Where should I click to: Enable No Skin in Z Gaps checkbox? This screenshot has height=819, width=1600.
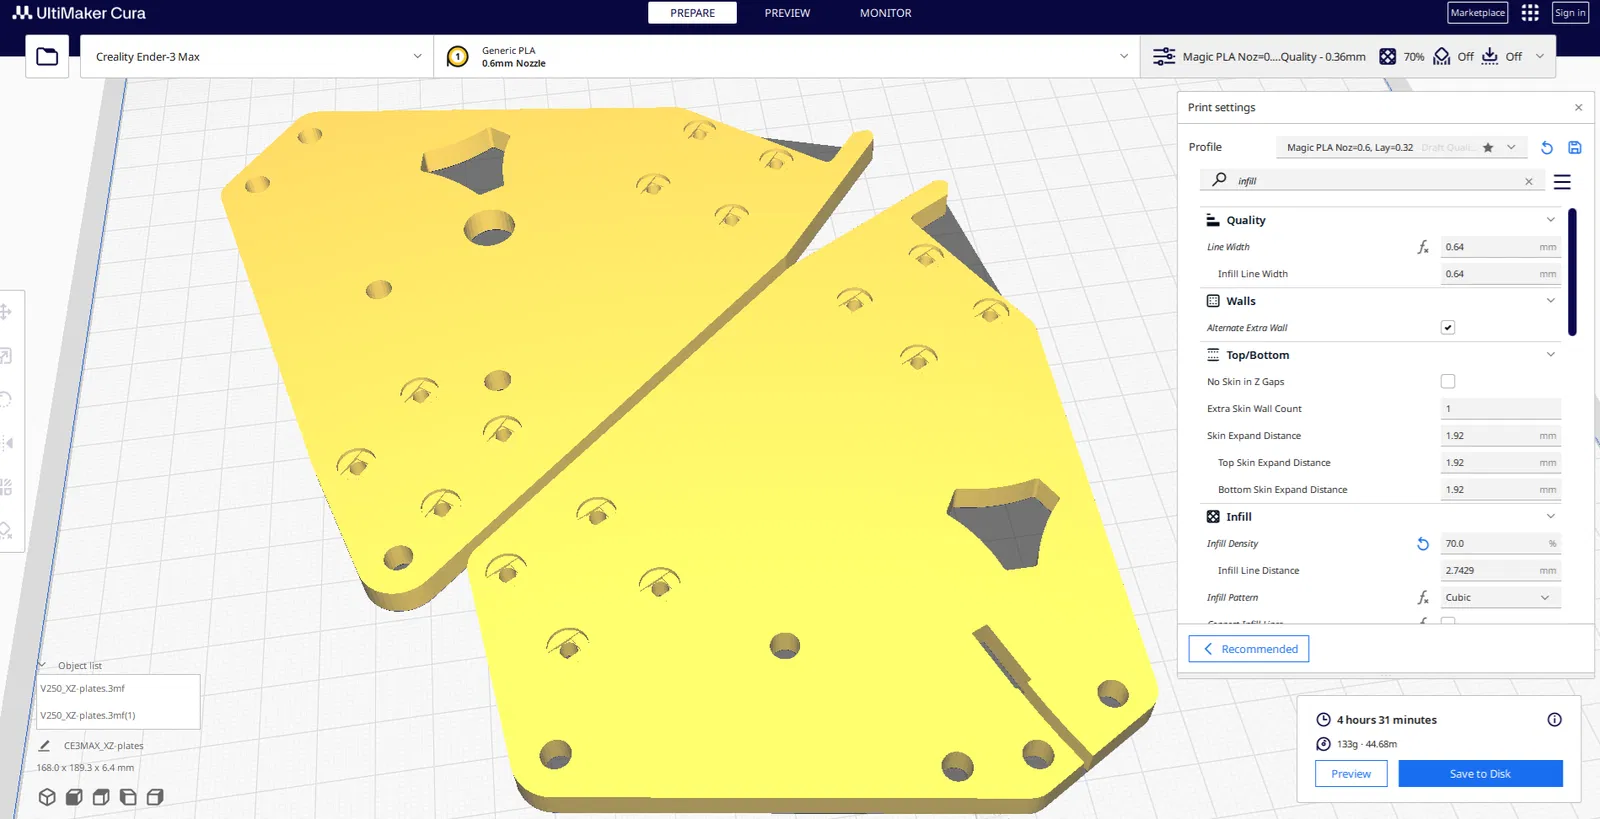(x=1448, y=382)
